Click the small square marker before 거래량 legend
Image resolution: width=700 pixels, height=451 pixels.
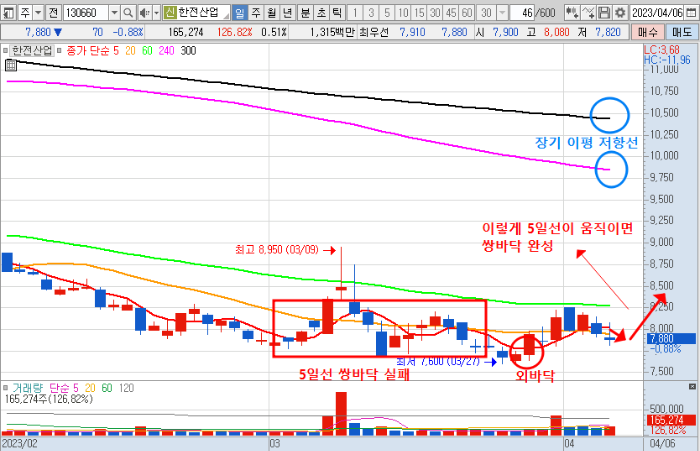pyautogui.click(x=5, y=388)
